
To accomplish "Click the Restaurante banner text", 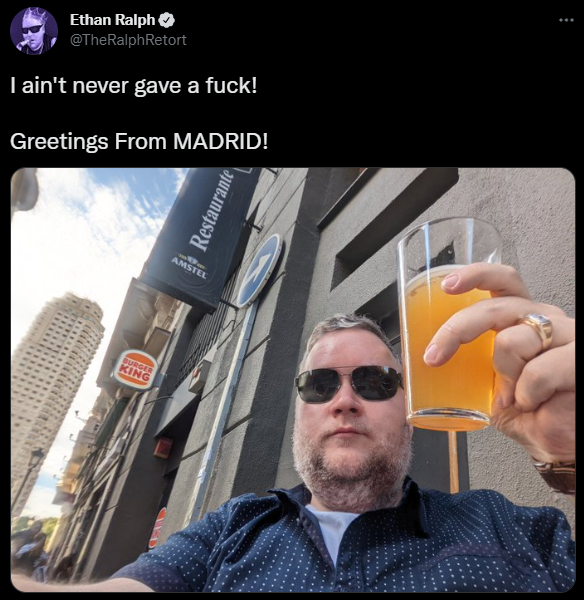I will tap(211, 209).
